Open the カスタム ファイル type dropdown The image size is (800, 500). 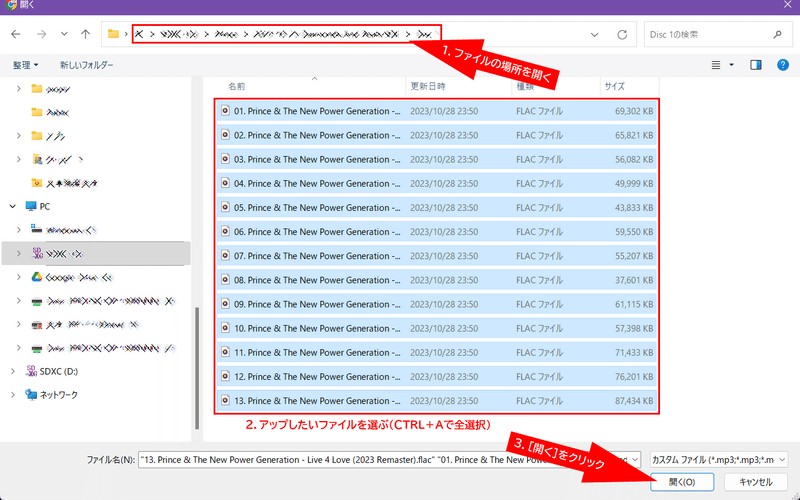[719, 460]
